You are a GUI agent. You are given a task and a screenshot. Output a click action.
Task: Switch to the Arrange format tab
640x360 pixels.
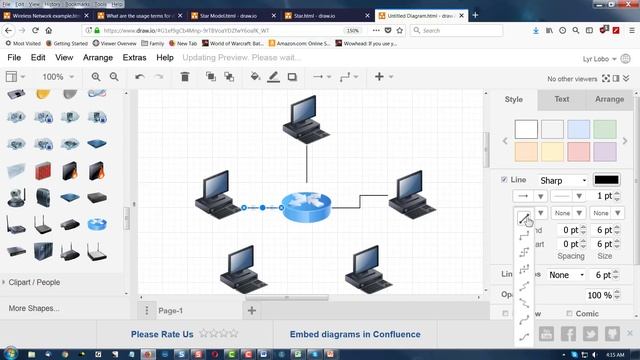(x=609, y=99)
